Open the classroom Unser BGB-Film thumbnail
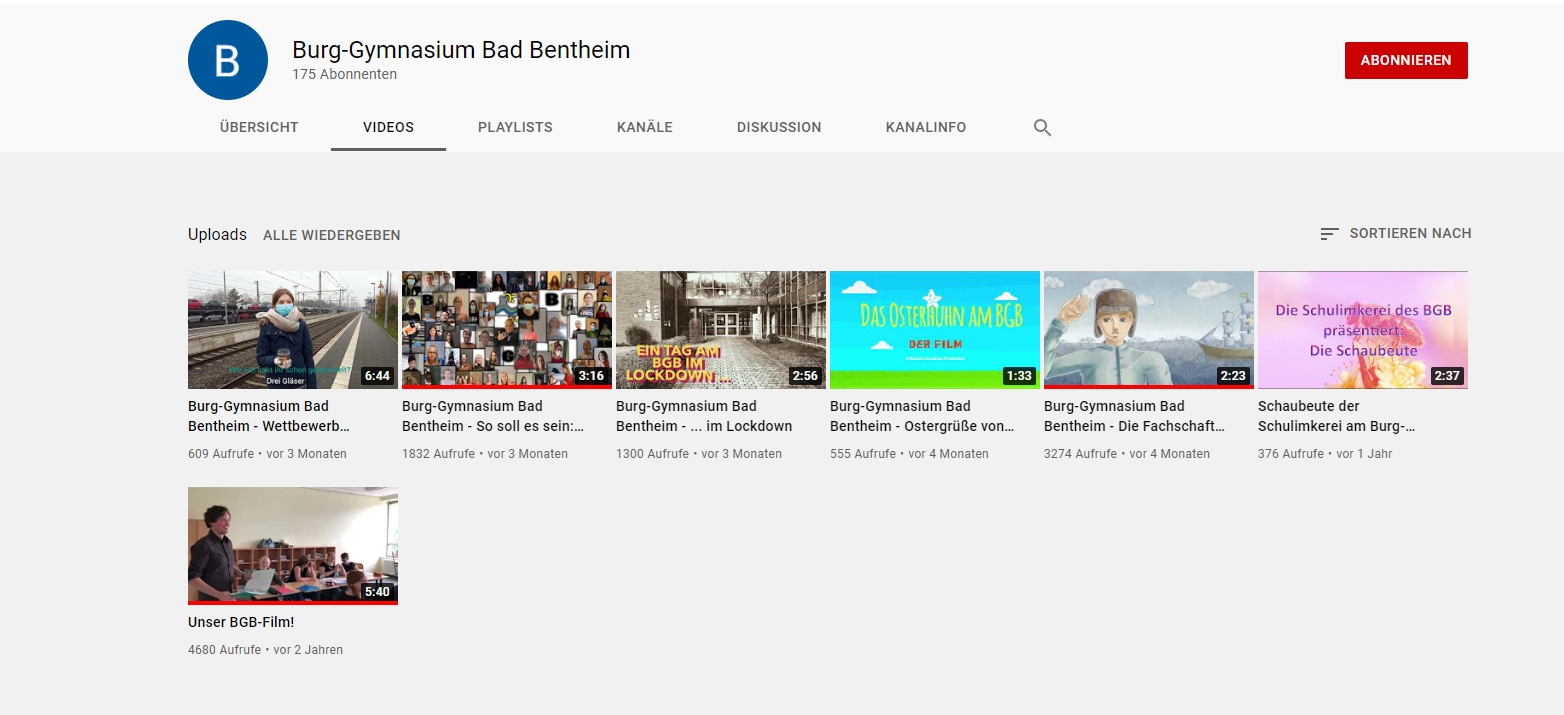Screen dimensions: 1564x715 pos(293,546)
